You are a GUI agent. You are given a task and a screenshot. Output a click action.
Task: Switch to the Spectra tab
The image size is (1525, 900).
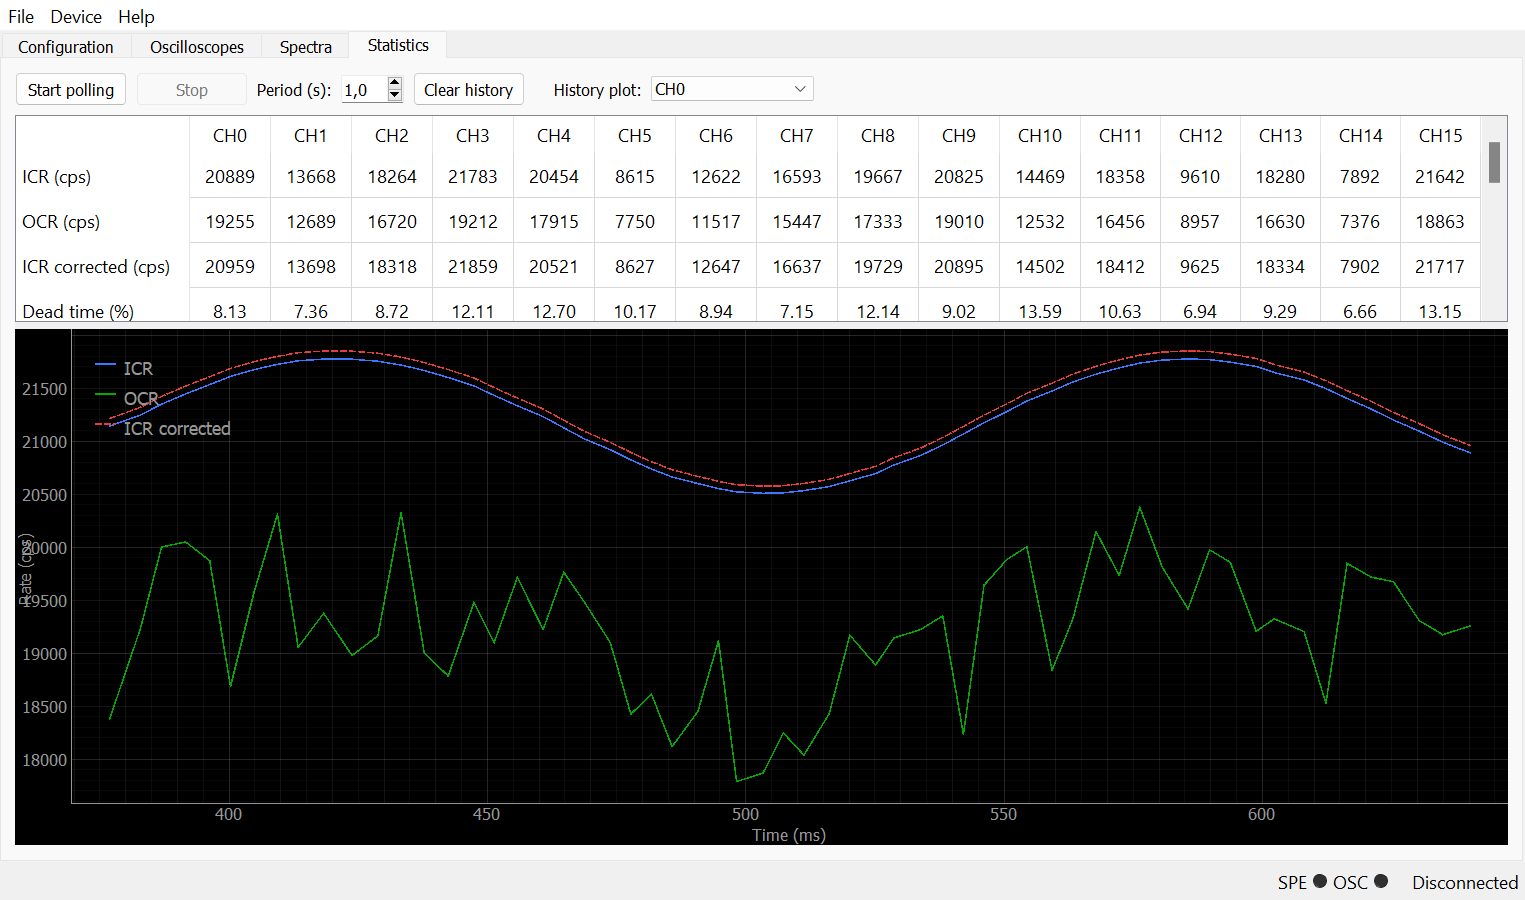click(x=306, y=47)
